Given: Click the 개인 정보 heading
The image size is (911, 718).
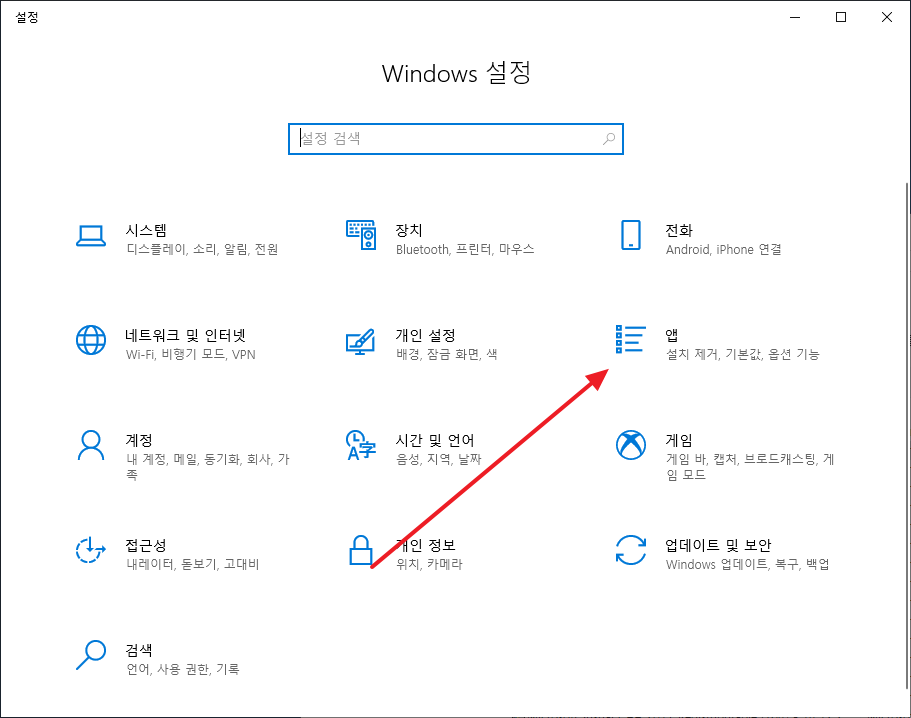Looking at the screenshot, I should [x=425, y=545].
